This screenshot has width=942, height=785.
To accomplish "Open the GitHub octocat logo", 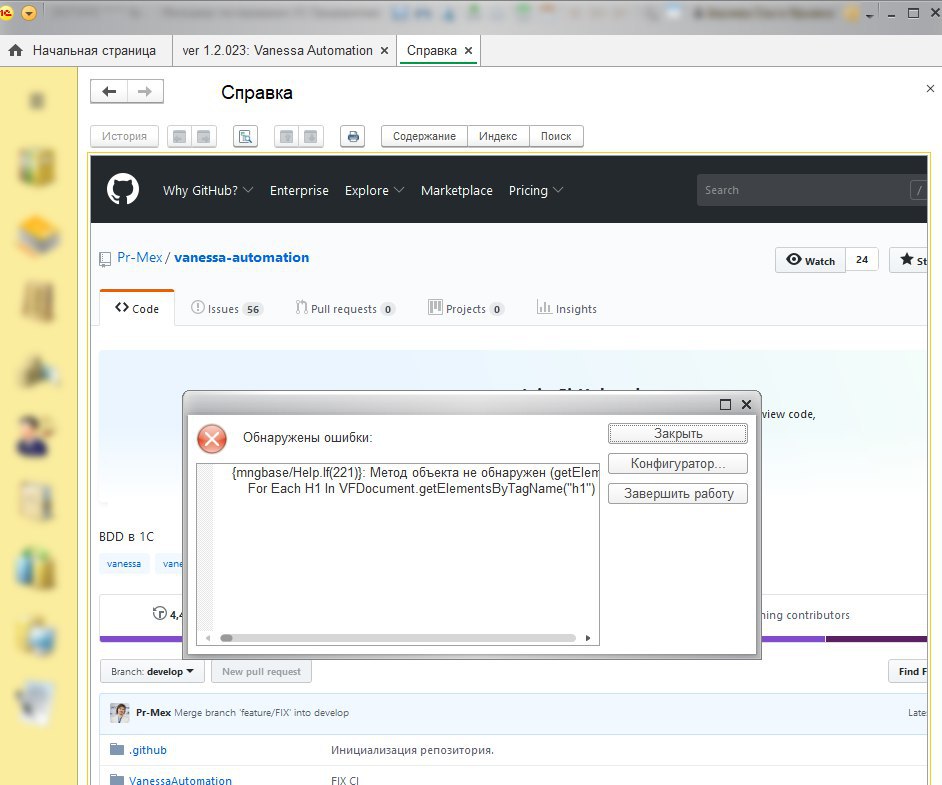I will click(x=123, y=190).
